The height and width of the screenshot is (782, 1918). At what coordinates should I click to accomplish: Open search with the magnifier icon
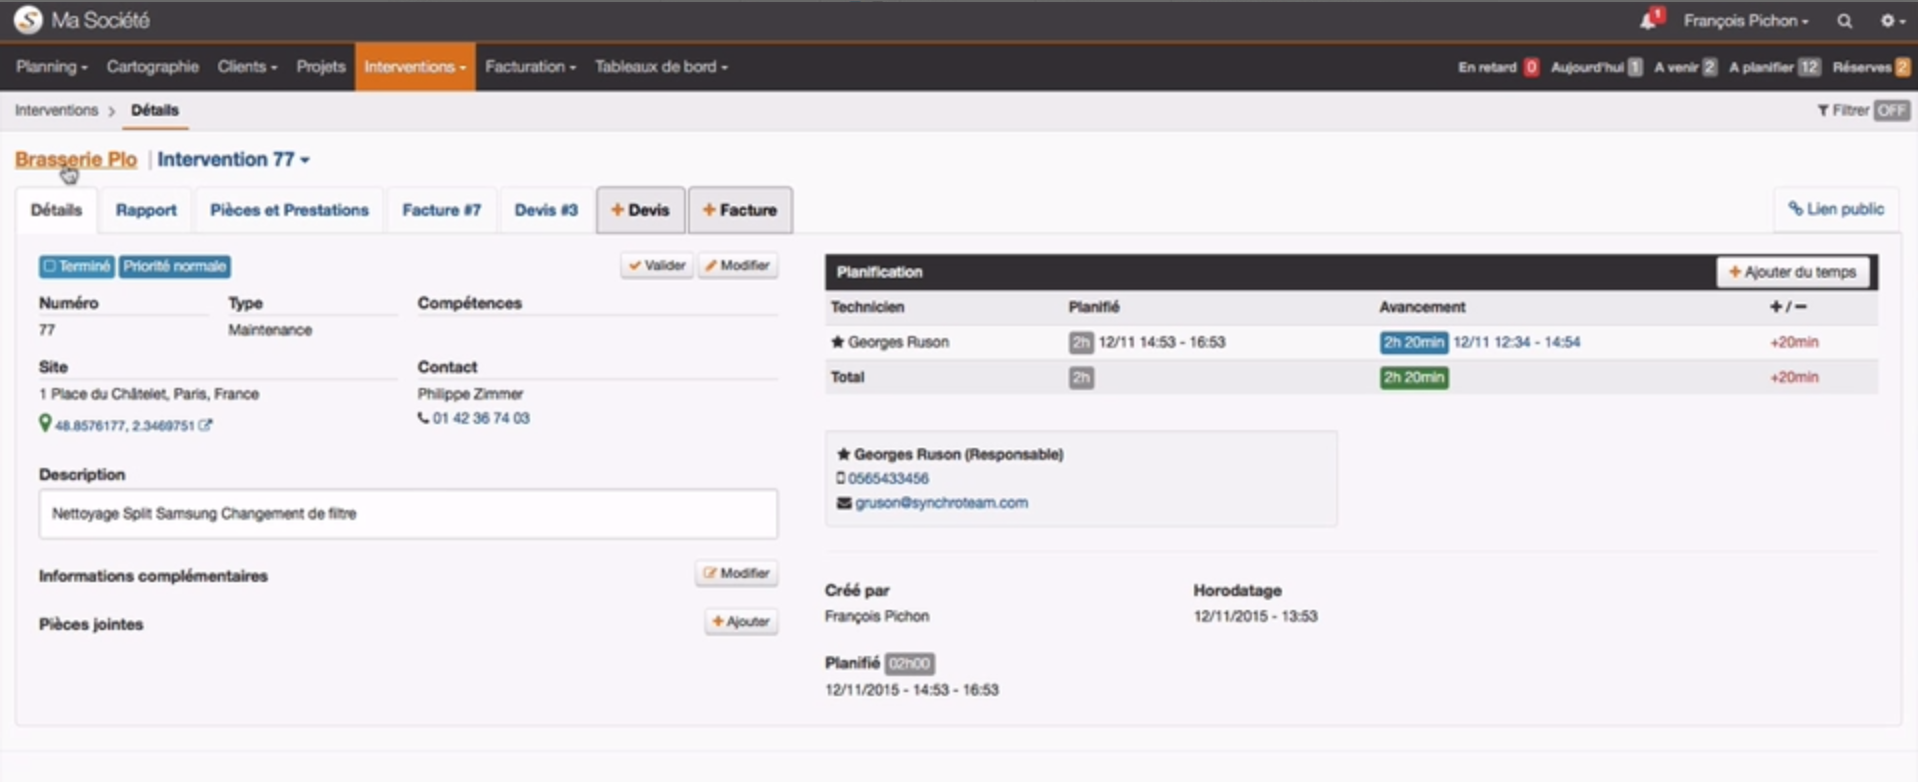pyautogui.click(x=1844, y=21)
